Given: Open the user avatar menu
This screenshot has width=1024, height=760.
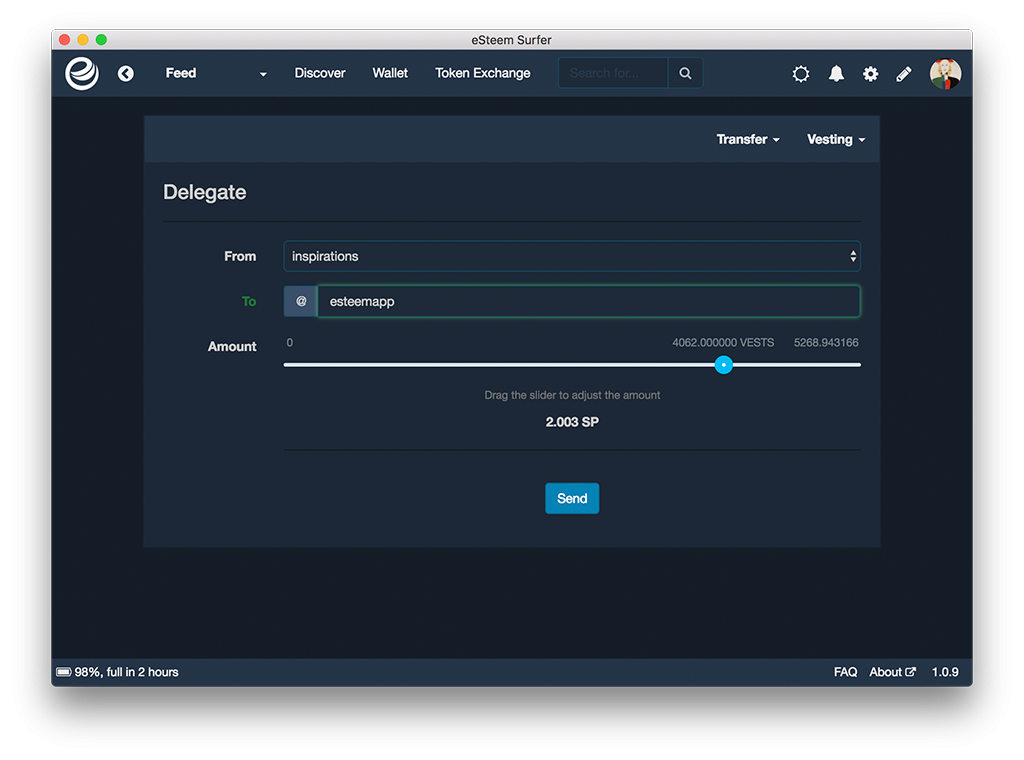Looking at the screenshot, I should tap(945, 74).
